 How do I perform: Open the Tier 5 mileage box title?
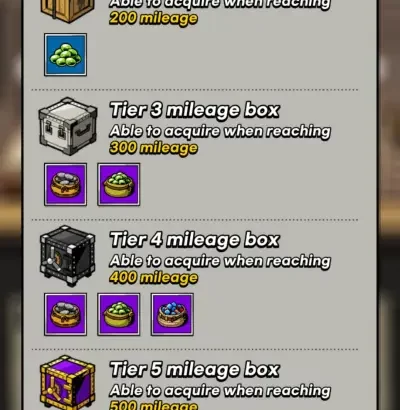195,369
